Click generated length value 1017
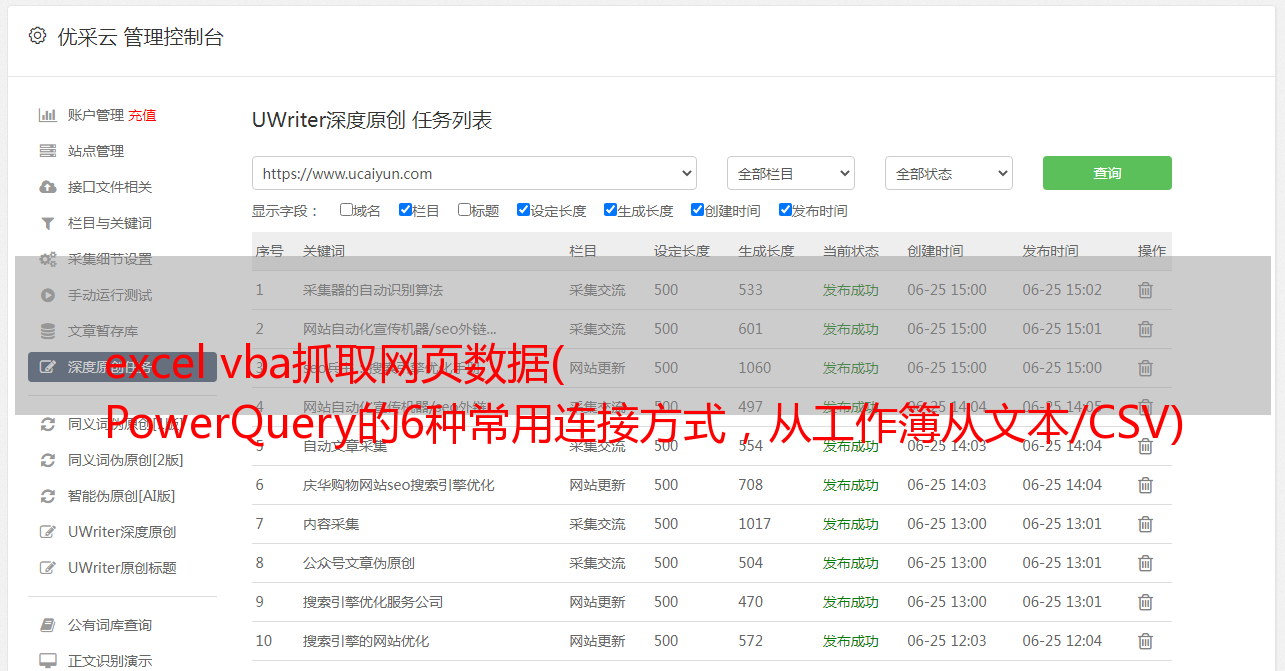The image size is (1285, 671). click(x=755, y=524)
